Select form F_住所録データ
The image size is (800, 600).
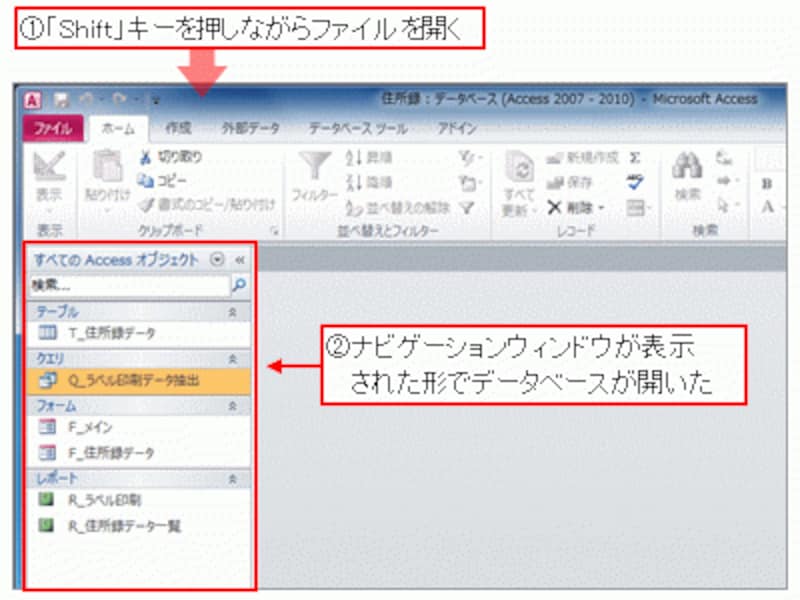pos(138,453)
